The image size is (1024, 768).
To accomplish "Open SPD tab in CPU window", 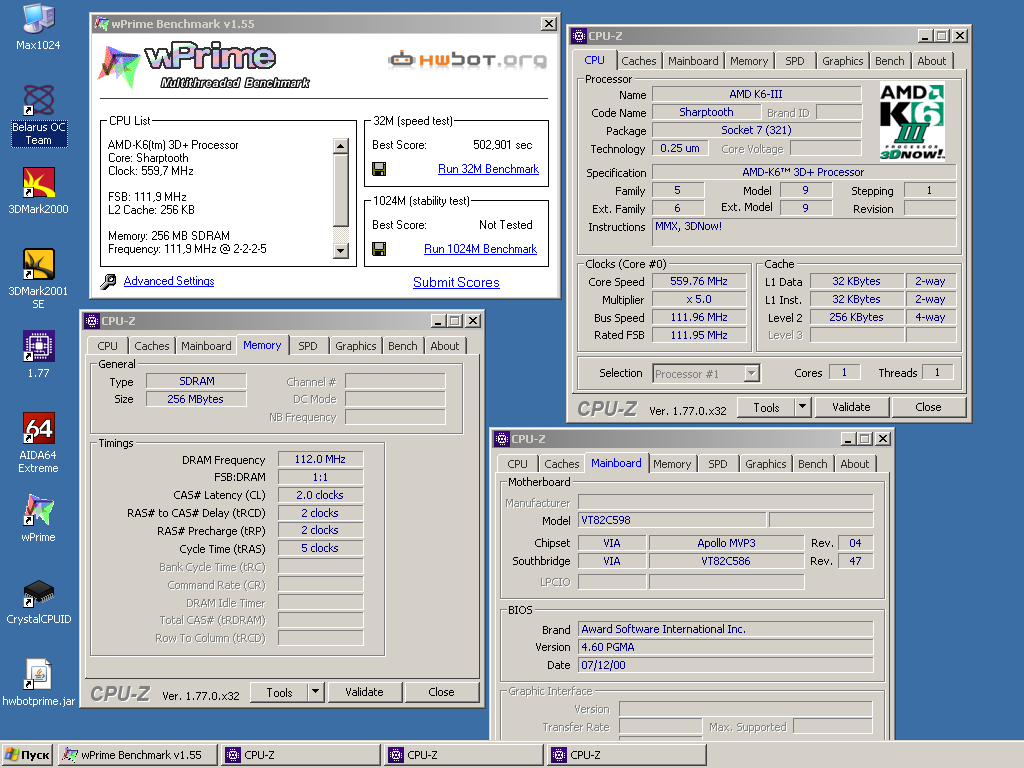I will (x=794, y=61).
